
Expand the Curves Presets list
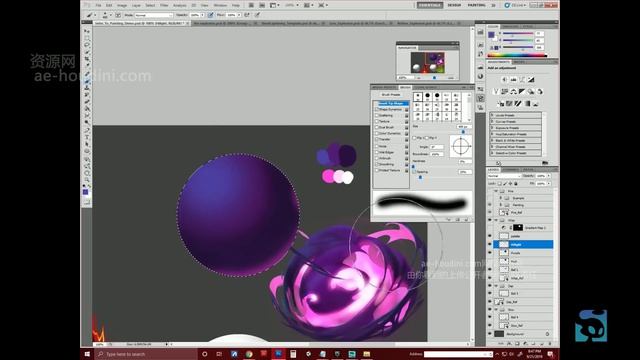(492, 122)
